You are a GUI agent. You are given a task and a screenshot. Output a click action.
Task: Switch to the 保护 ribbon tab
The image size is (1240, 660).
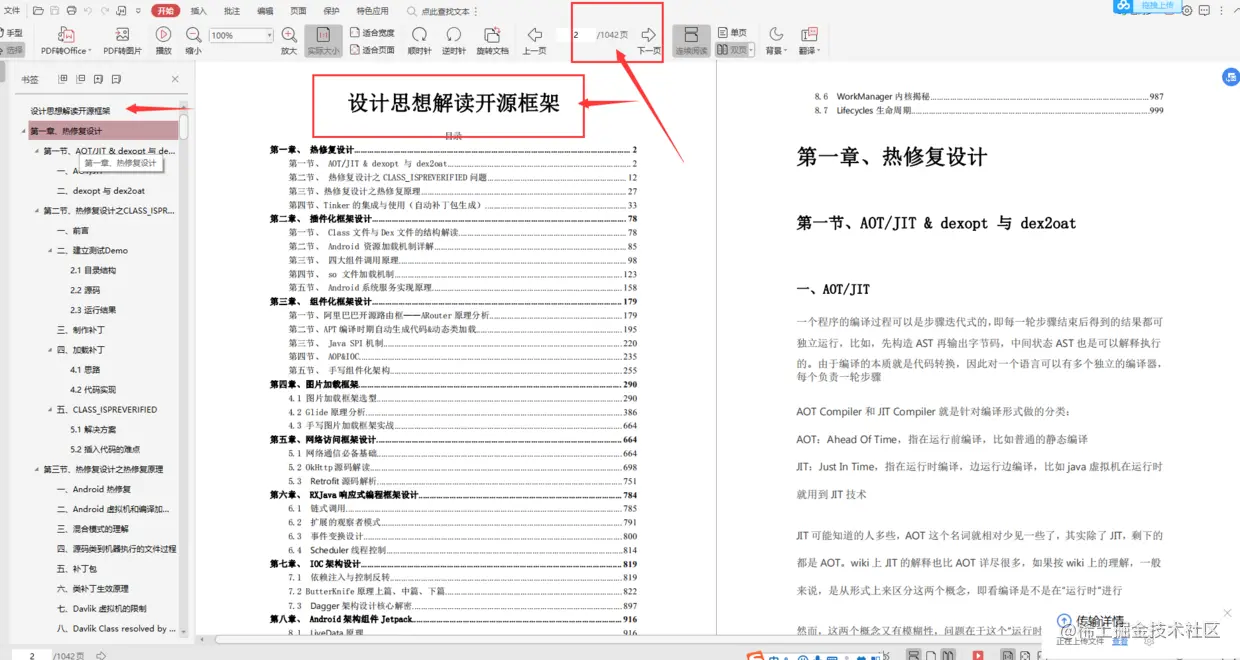(331, 11)
